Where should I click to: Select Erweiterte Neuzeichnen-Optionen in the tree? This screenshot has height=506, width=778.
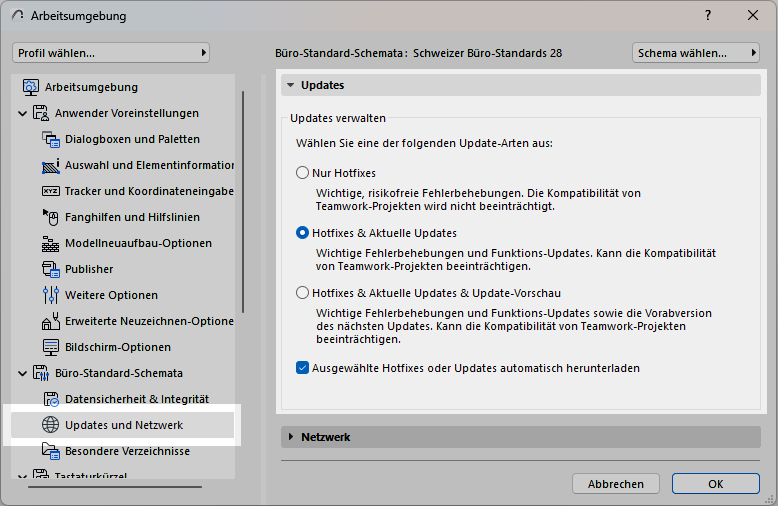149,321
